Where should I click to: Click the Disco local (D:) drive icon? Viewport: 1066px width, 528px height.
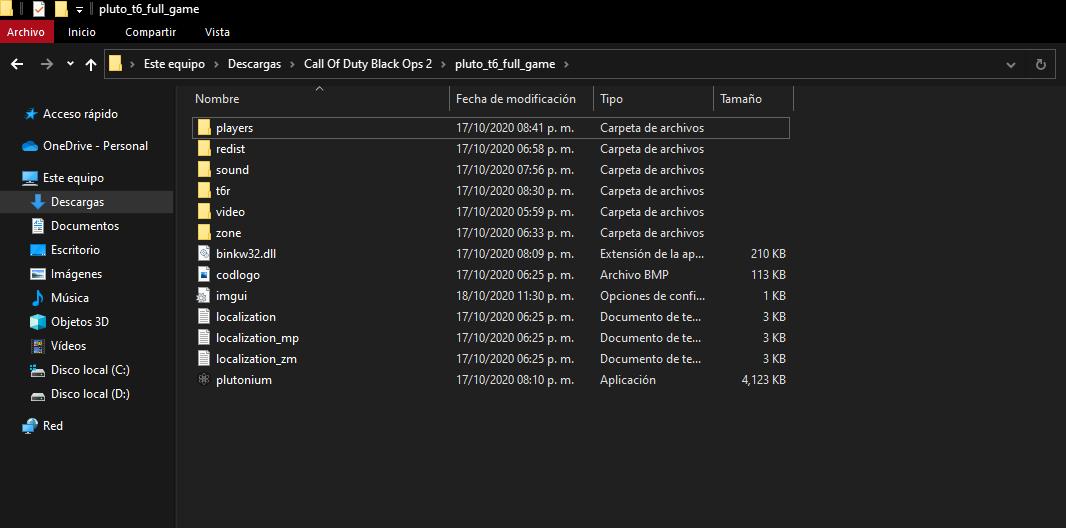38,395
